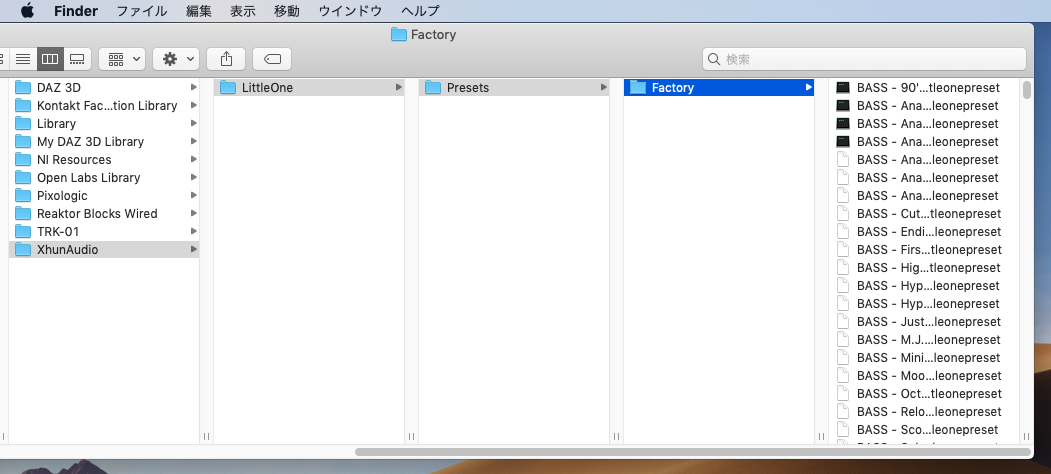Open the Apple menu
This screenshot has height=474, width=1051.
click(27, 11)
